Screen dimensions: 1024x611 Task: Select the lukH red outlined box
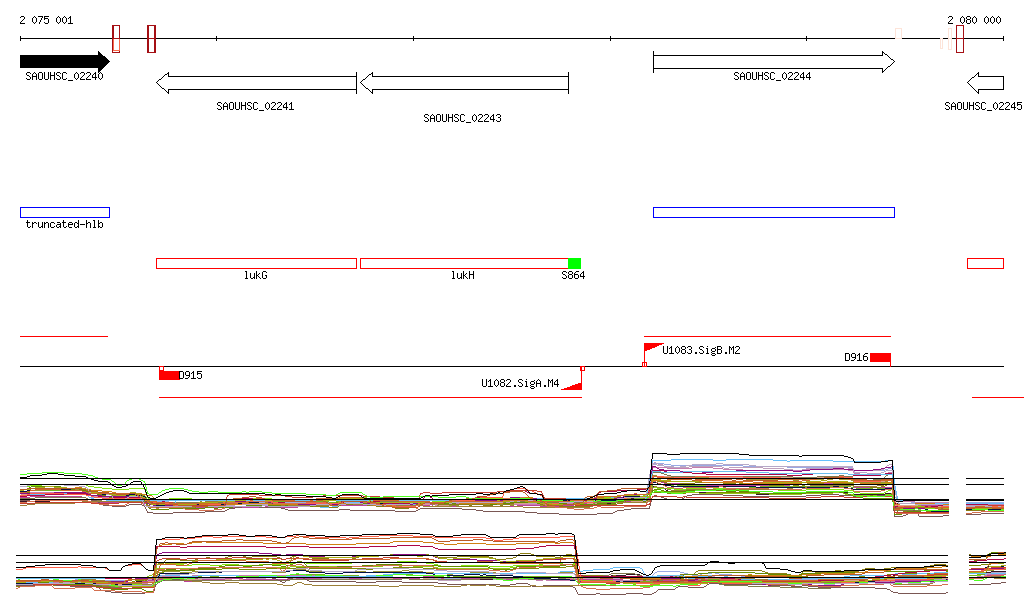click(463, 263)
